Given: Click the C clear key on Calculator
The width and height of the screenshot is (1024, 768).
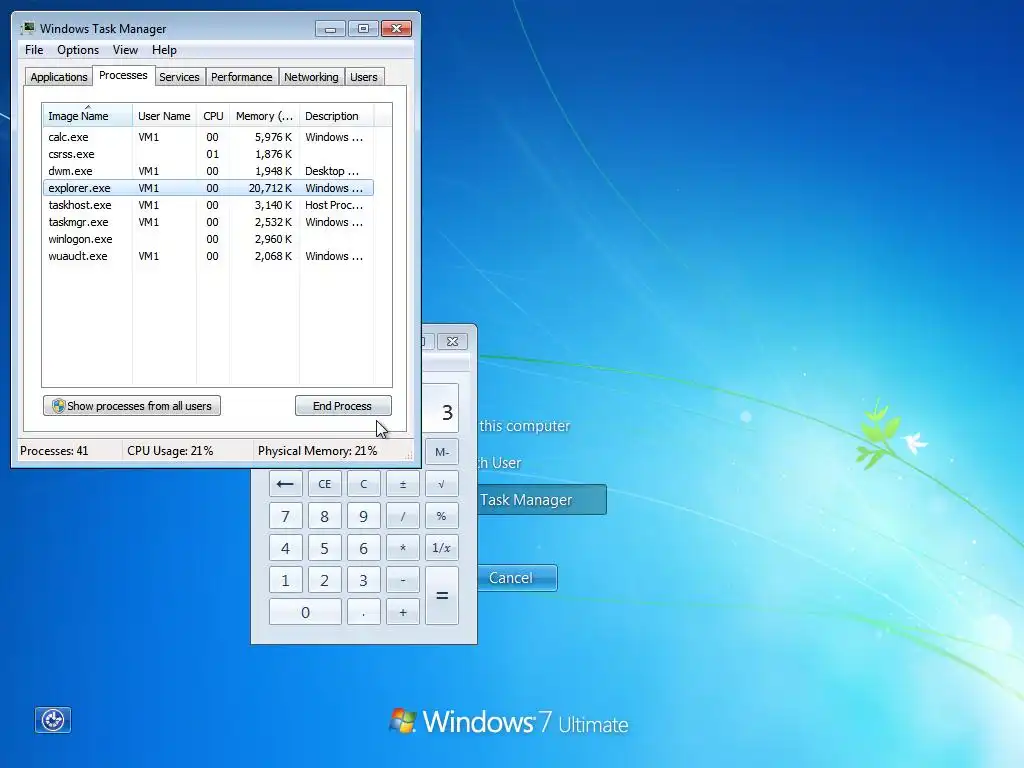Looking at the screenshot, I should coord(364,484).
